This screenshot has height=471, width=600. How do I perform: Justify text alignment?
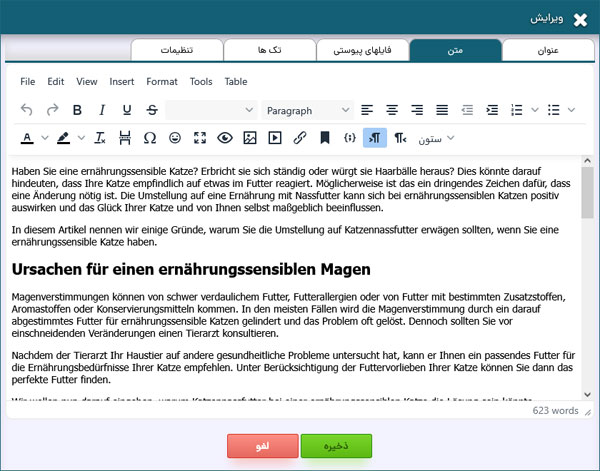point(442,110)
